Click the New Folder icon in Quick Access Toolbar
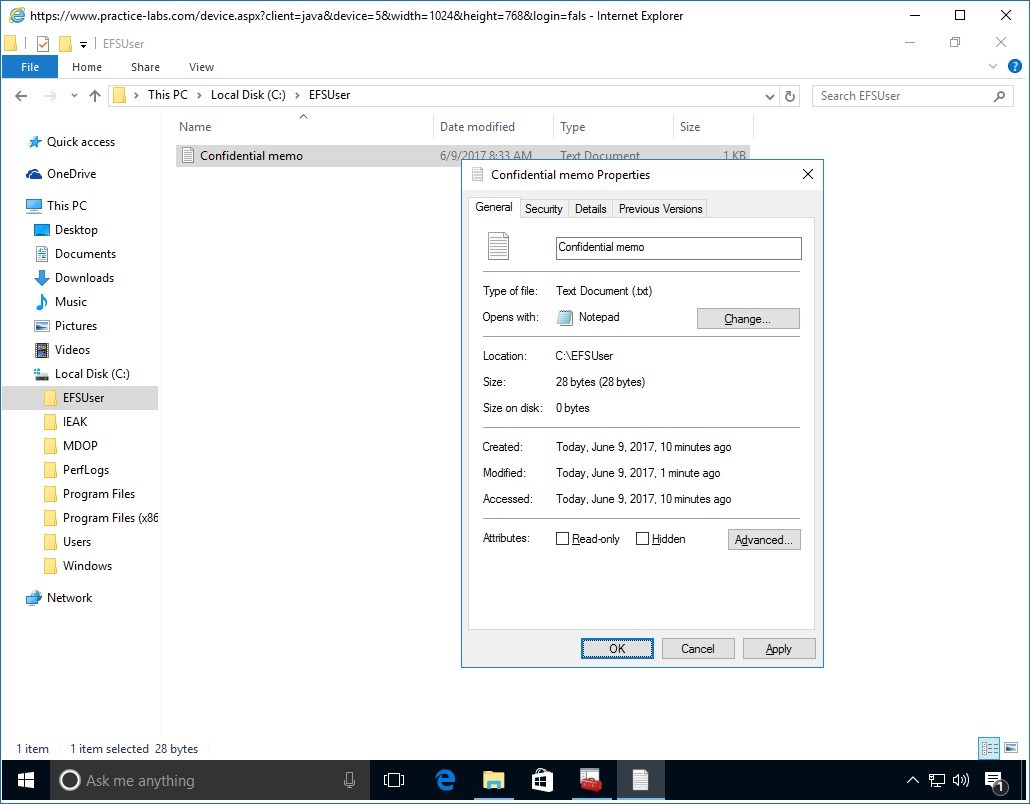Viewport: 1030px width, 804px height. point(64,43)
